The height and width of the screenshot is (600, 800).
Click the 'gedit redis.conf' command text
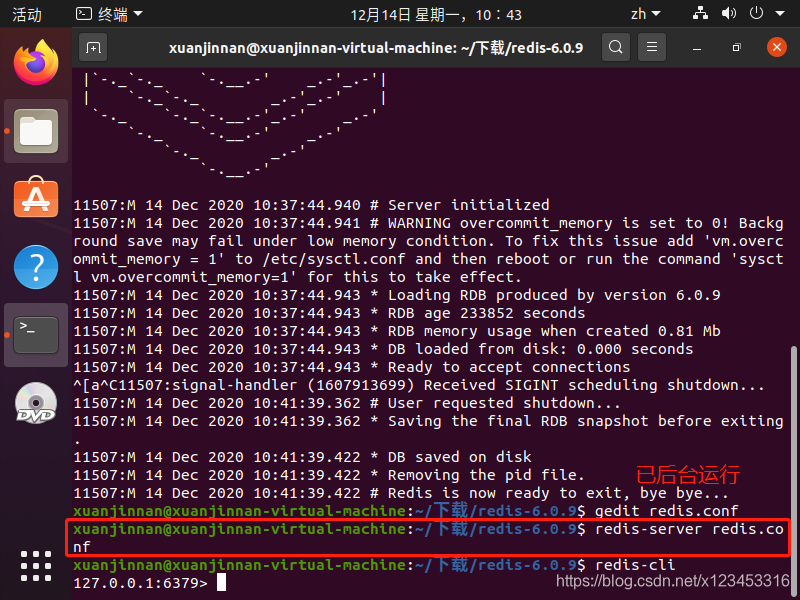coord(666,511)
